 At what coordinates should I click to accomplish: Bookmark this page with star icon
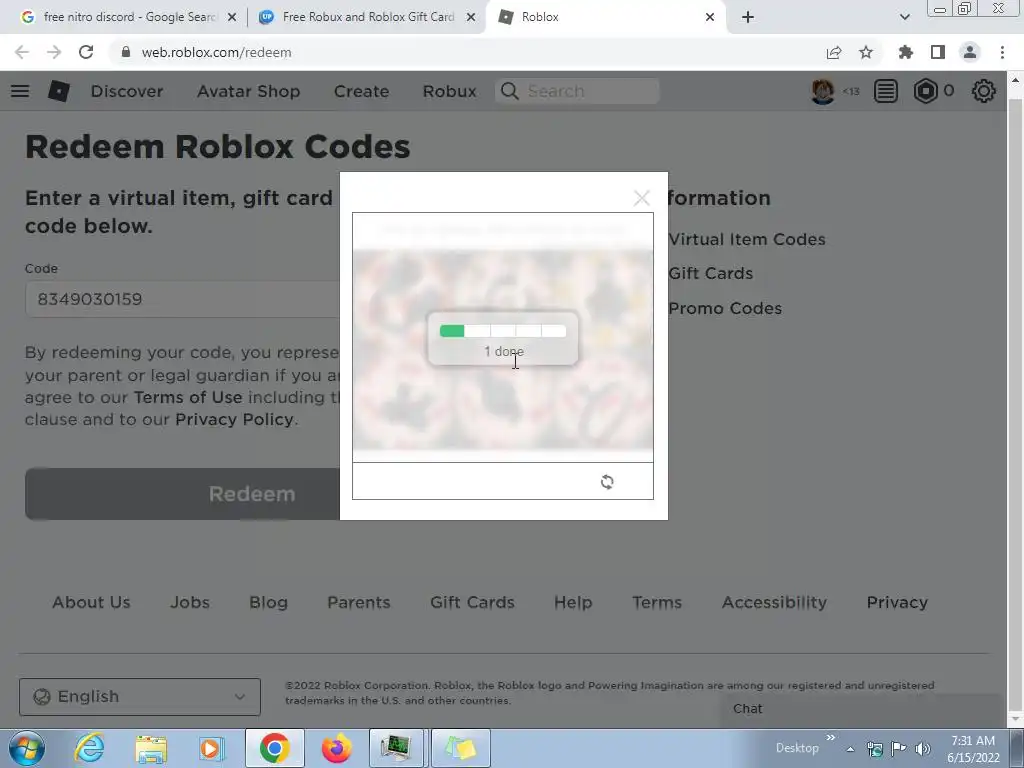click(866, 52)
